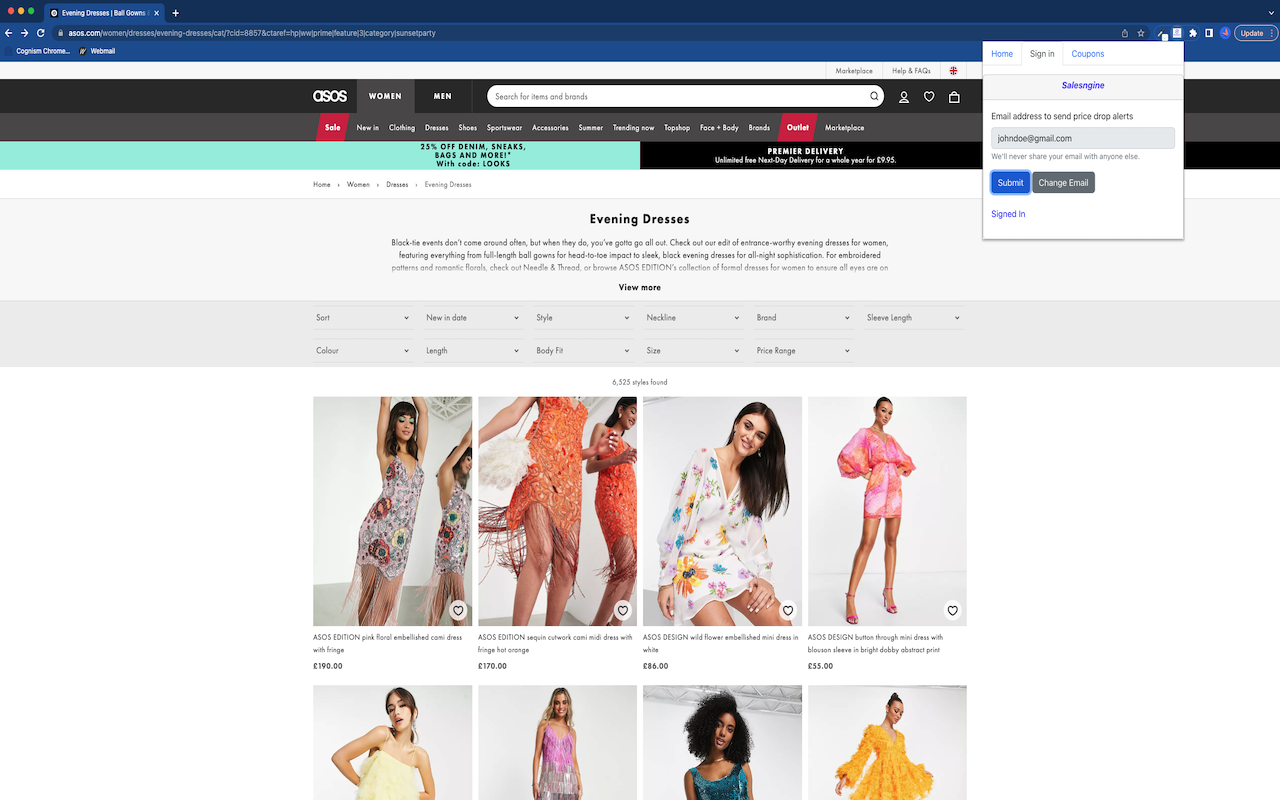
Task: Favourite the wild flower mini dress
Action: coord(787,610)
